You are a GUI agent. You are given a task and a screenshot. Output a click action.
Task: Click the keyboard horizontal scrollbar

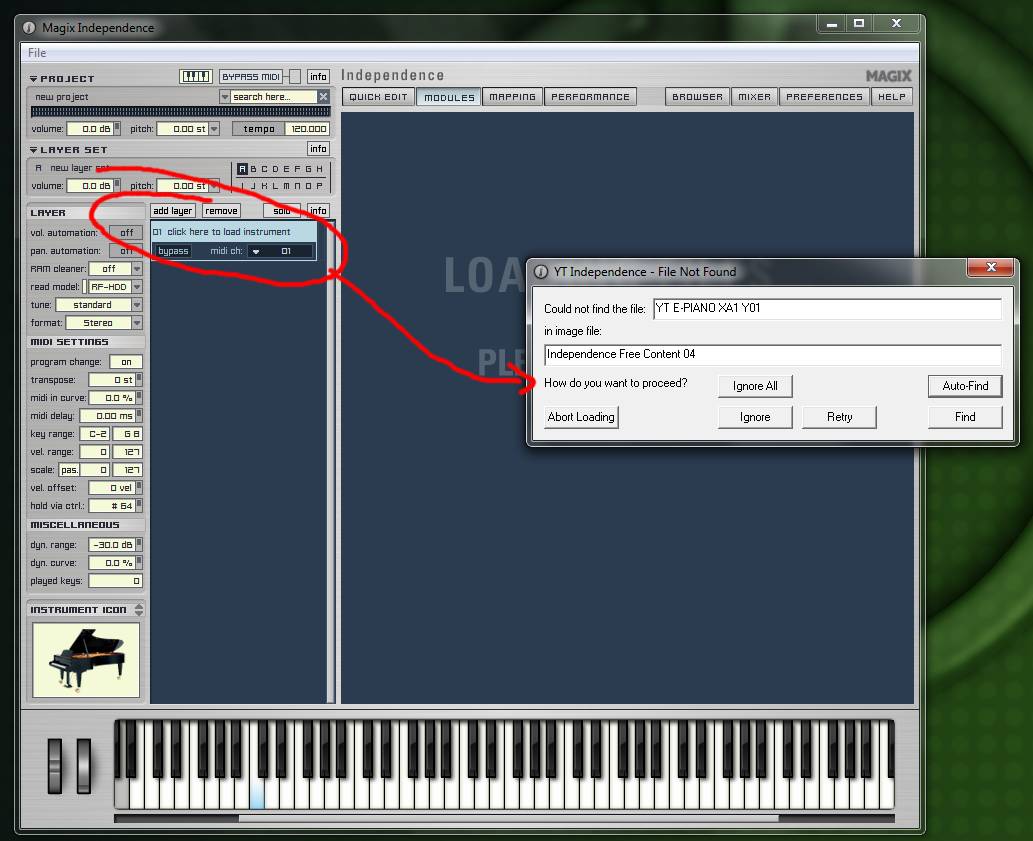(508, 819)
